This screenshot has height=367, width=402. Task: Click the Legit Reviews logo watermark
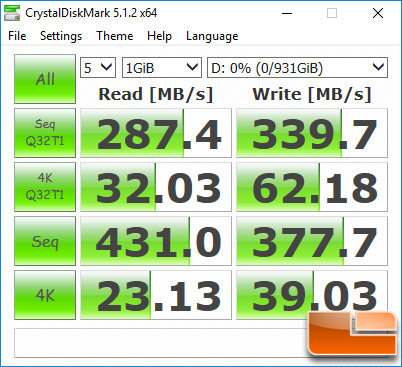(x=353, y=334)
